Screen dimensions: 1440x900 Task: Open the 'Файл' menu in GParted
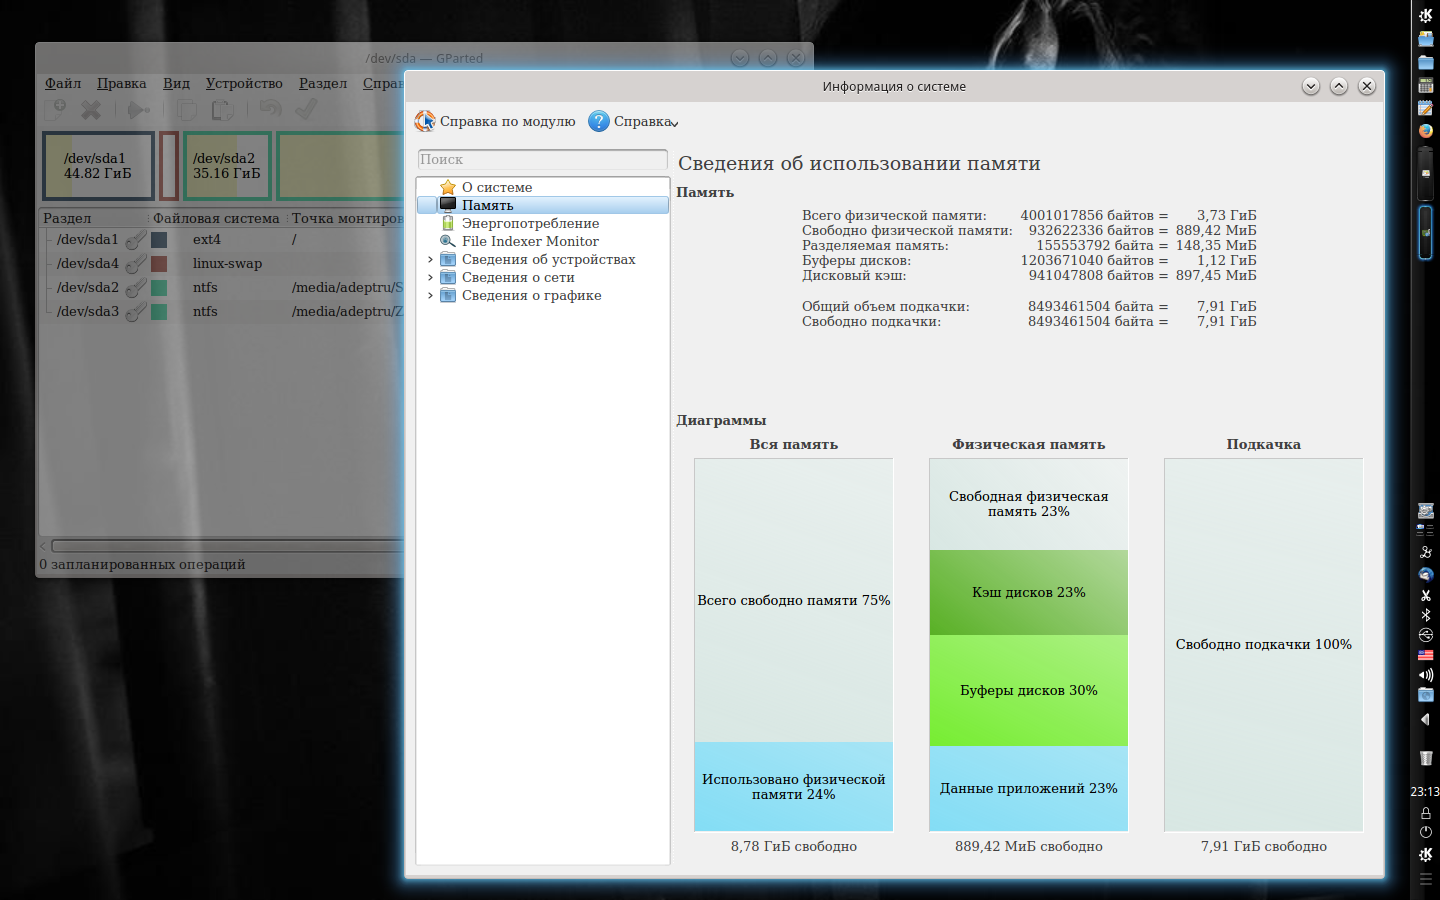[x=63, y=83]
